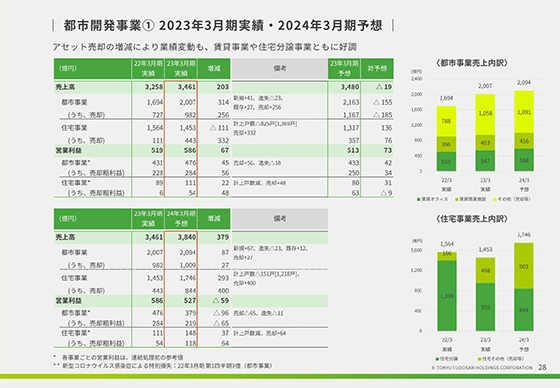Click the remark 売却△65、逸失△11
This screenshot has height=388, width=560.
click(x=258, y=313)
